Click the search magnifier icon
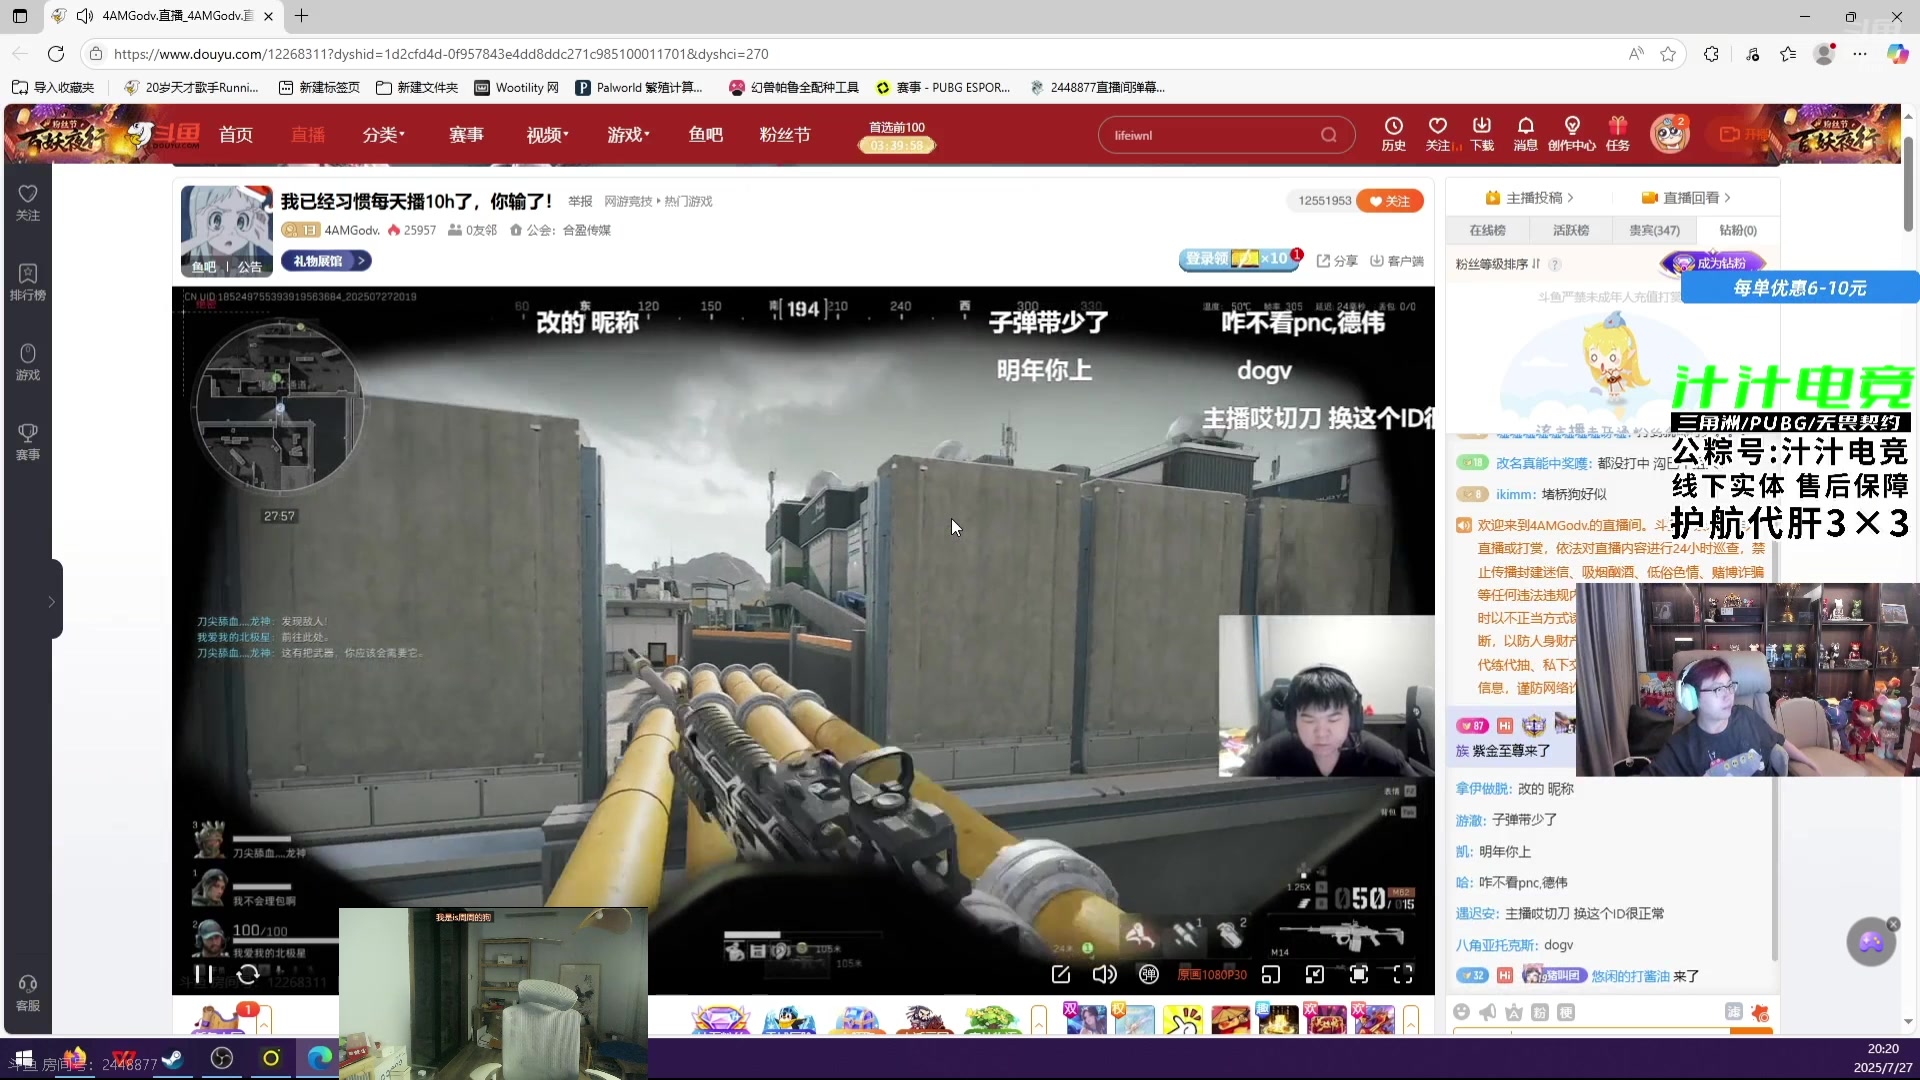The height and width of the screenshot is (1080, 1920). (1328, 135)
